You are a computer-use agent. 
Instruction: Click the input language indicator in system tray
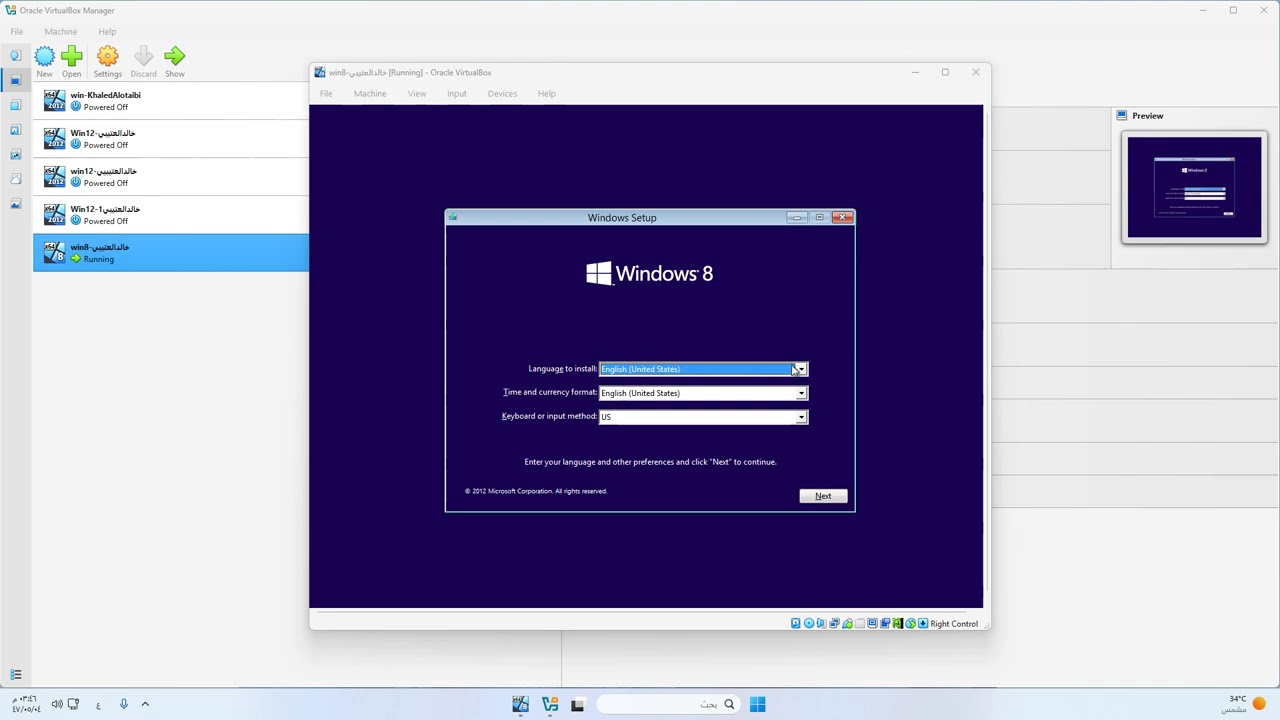98,705
